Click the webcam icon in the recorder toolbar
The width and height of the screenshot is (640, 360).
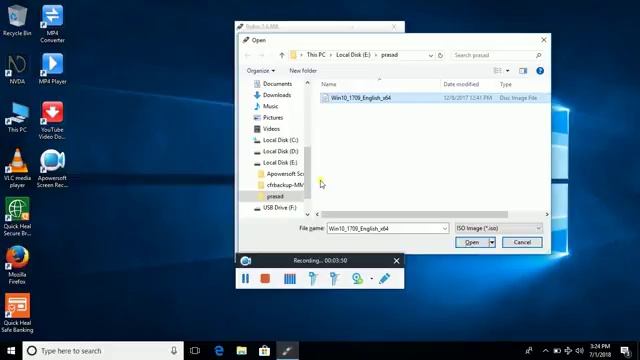coord(358,278)
